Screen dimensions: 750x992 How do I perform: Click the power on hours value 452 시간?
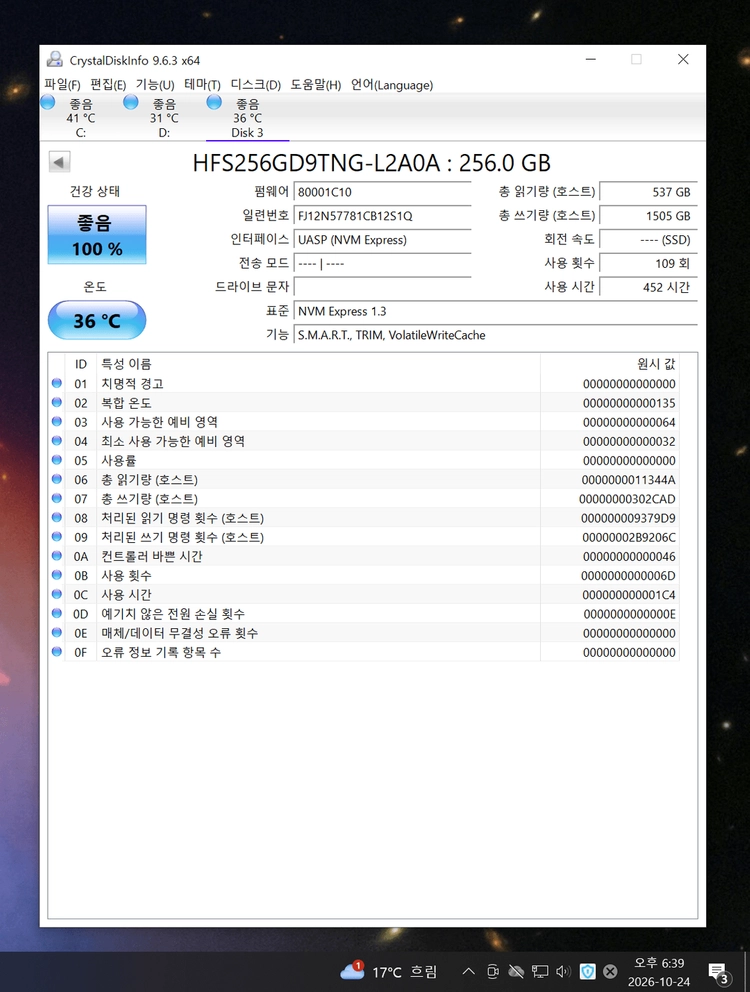point(648,287)
